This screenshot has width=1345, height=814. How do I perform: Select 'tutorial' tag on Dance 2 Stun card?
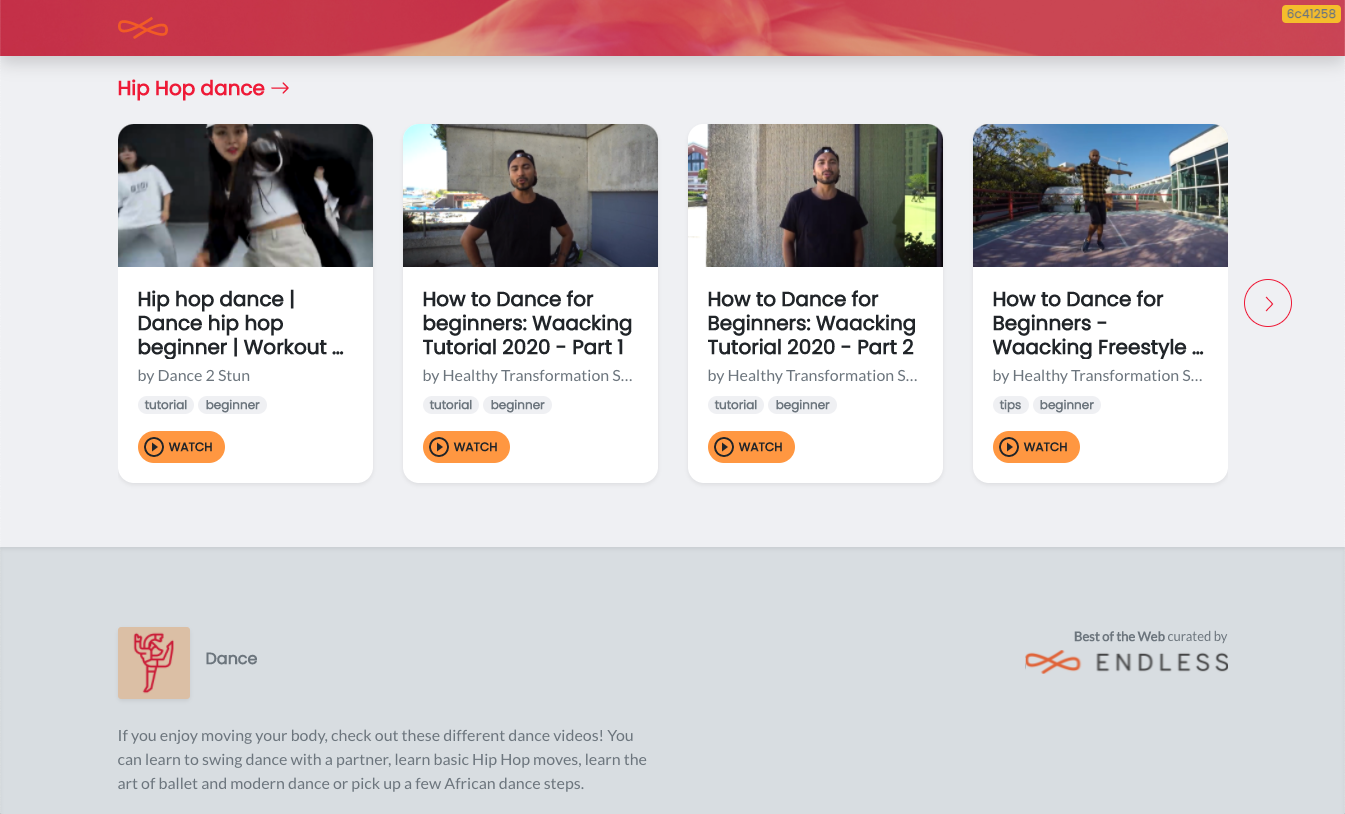coord(166,405)
